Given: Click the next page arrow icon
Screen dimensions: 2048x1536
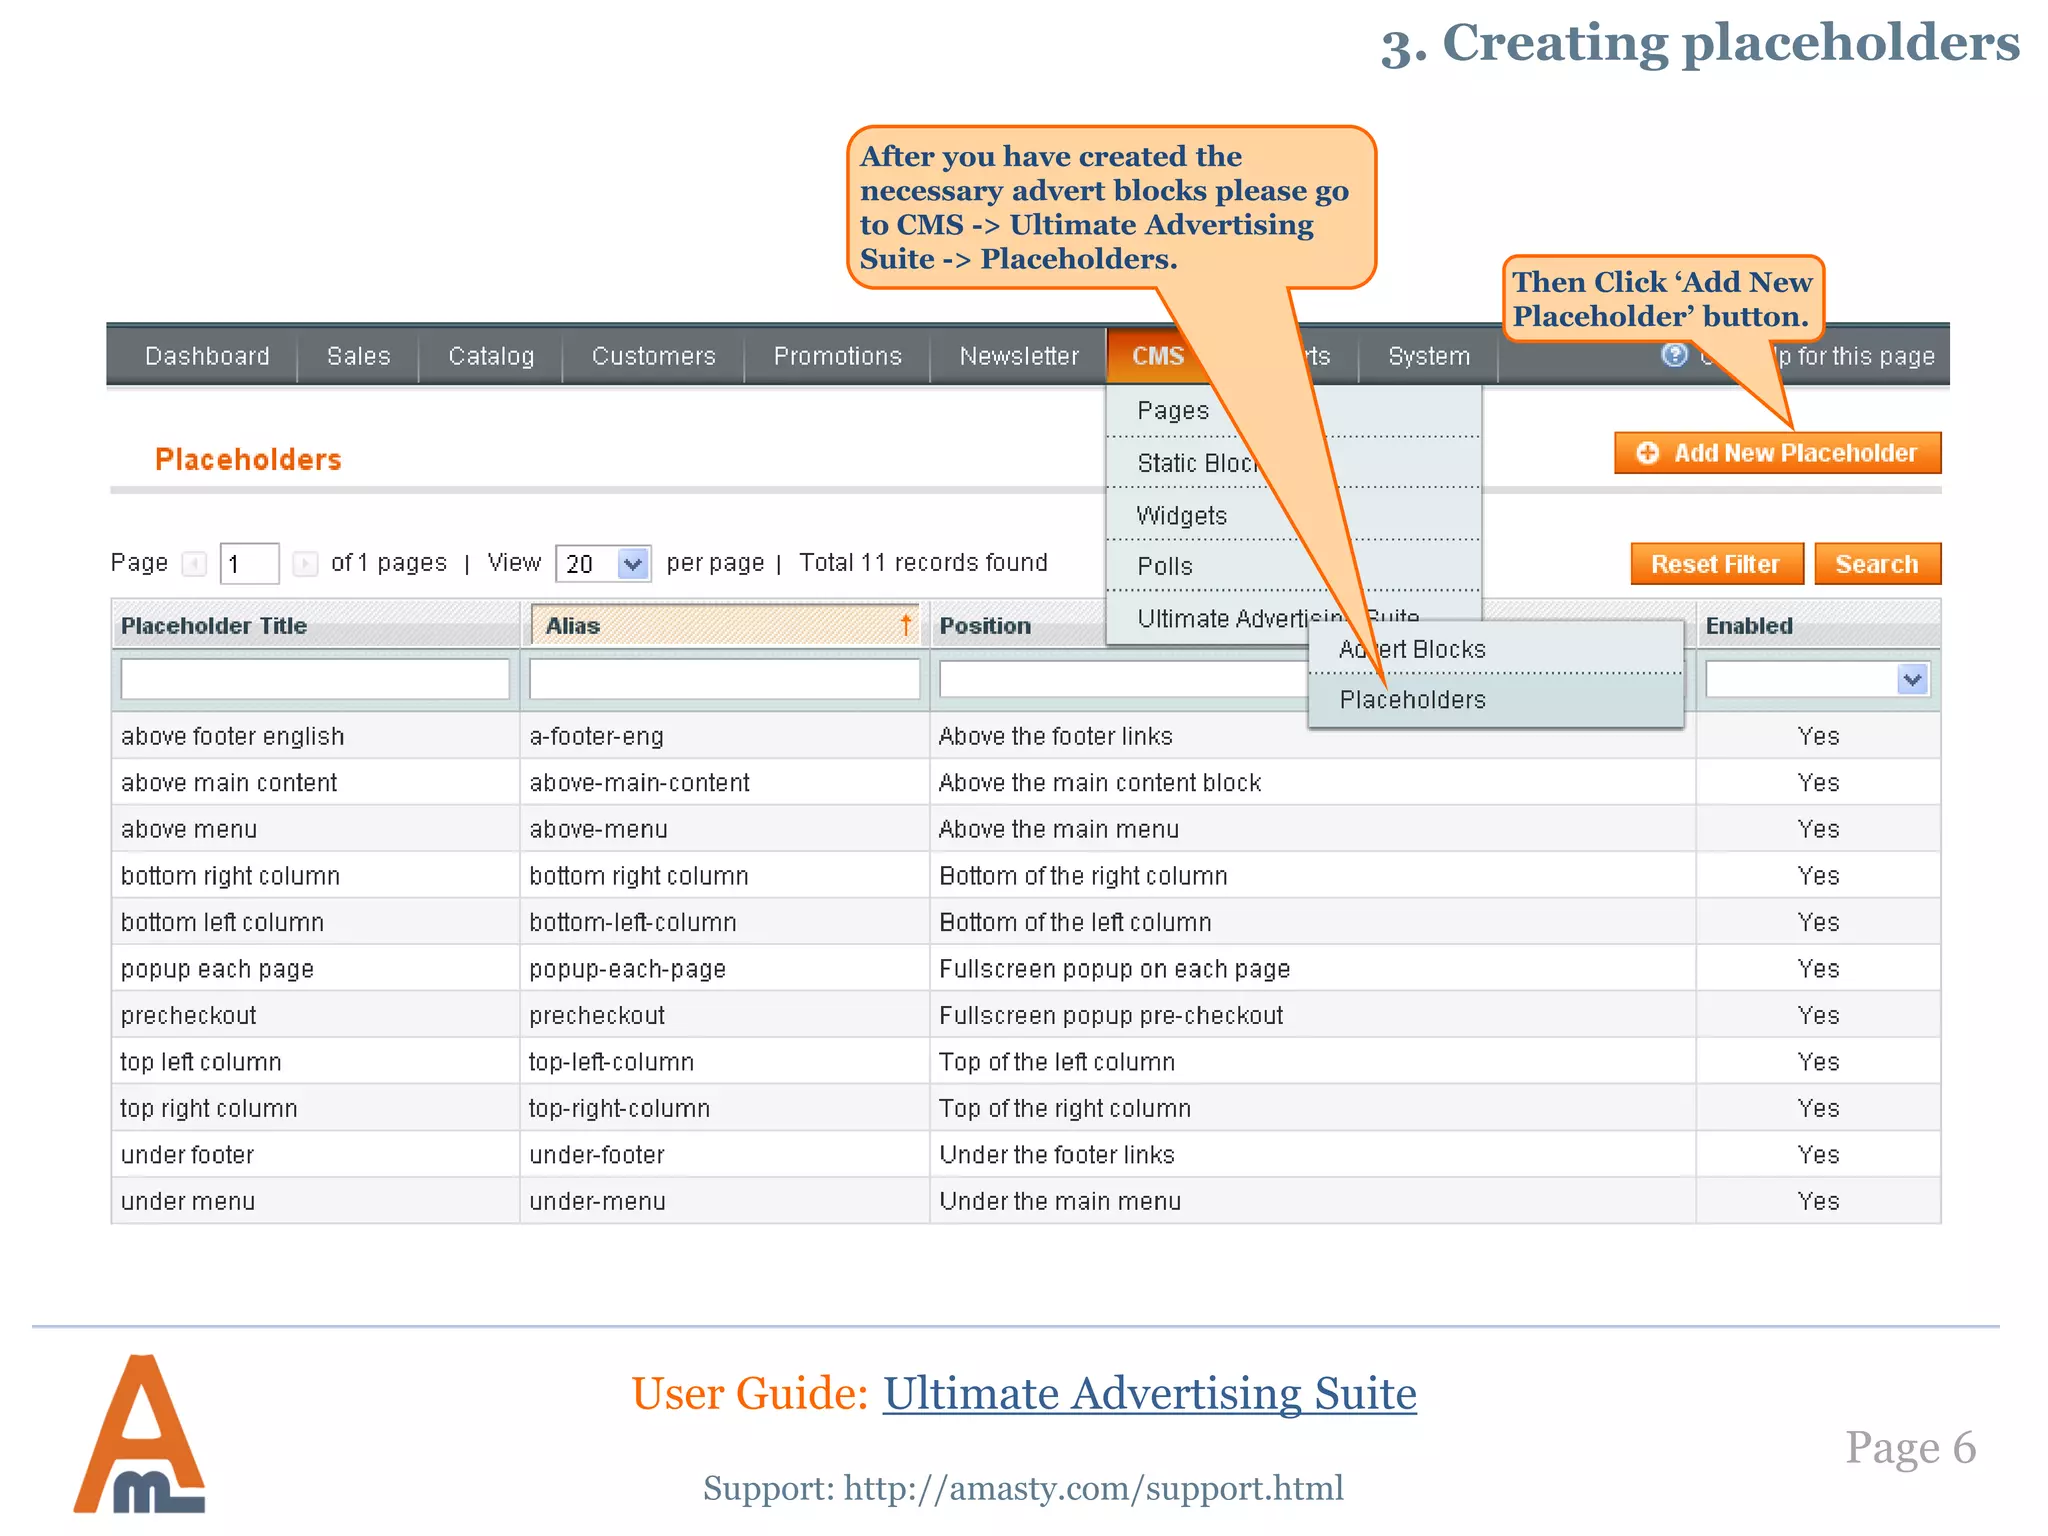Looking at the screenshot, I should (305, 564).
